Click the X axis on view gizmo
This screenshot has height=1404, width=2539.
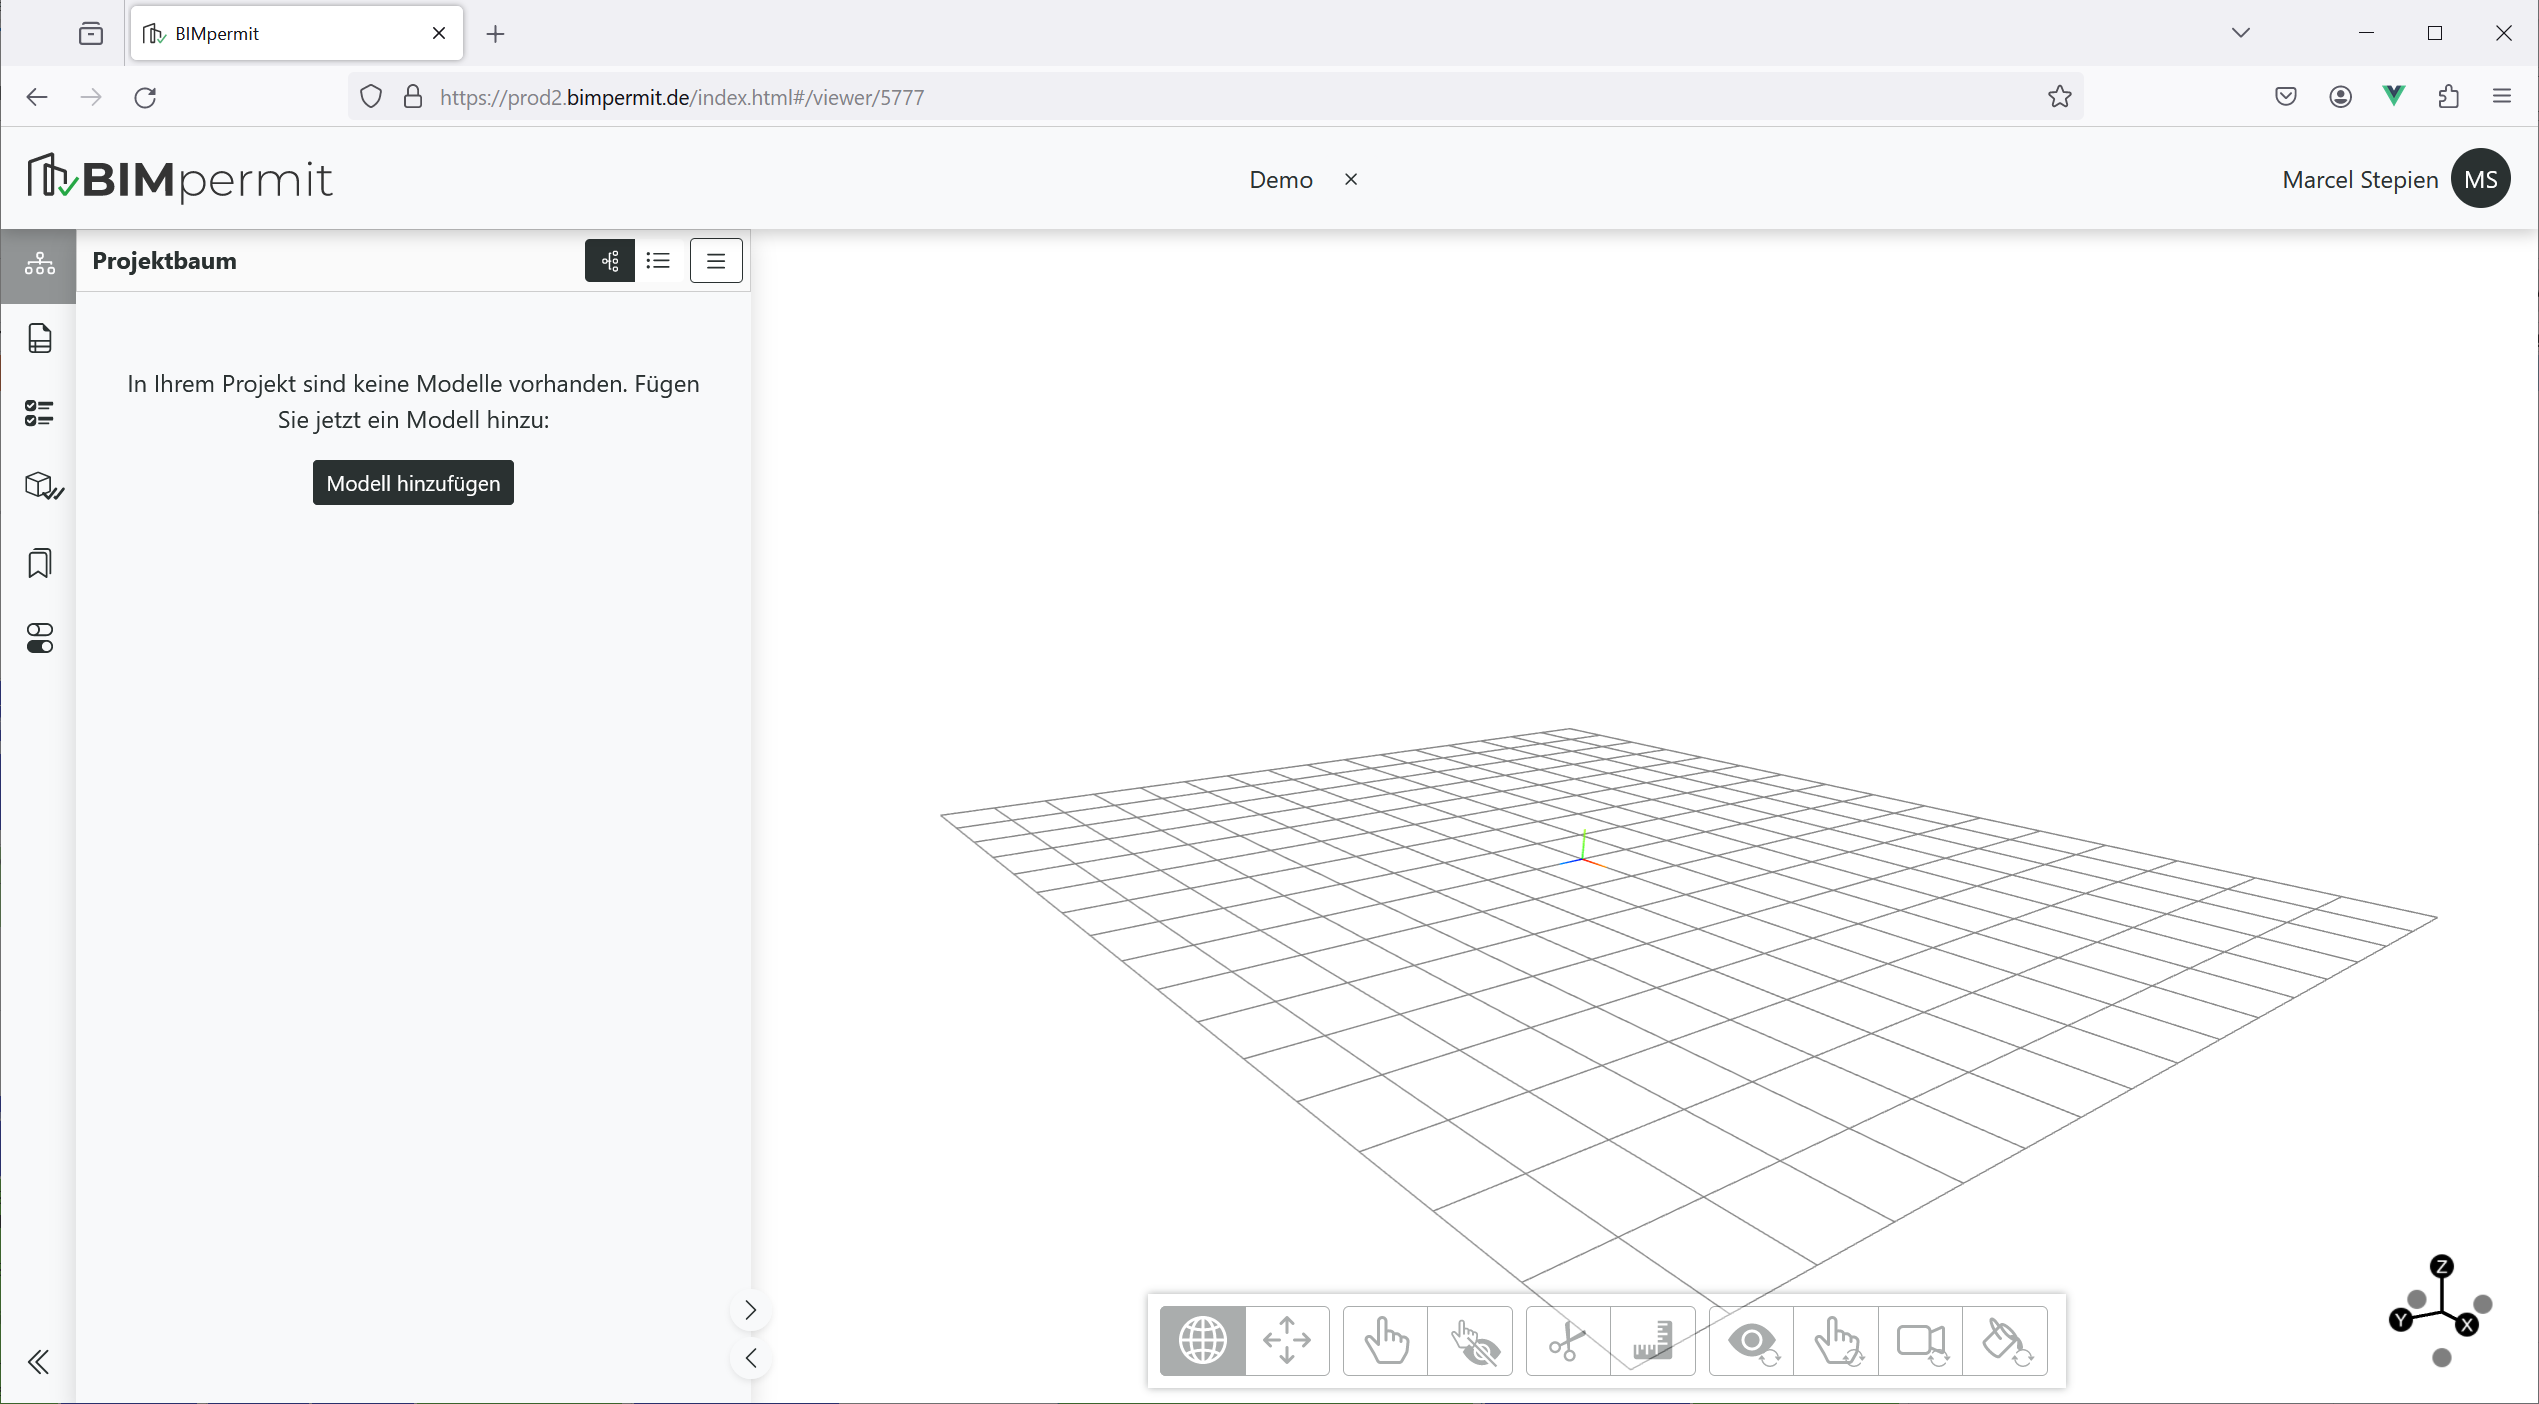(x=2467, y=1325)
